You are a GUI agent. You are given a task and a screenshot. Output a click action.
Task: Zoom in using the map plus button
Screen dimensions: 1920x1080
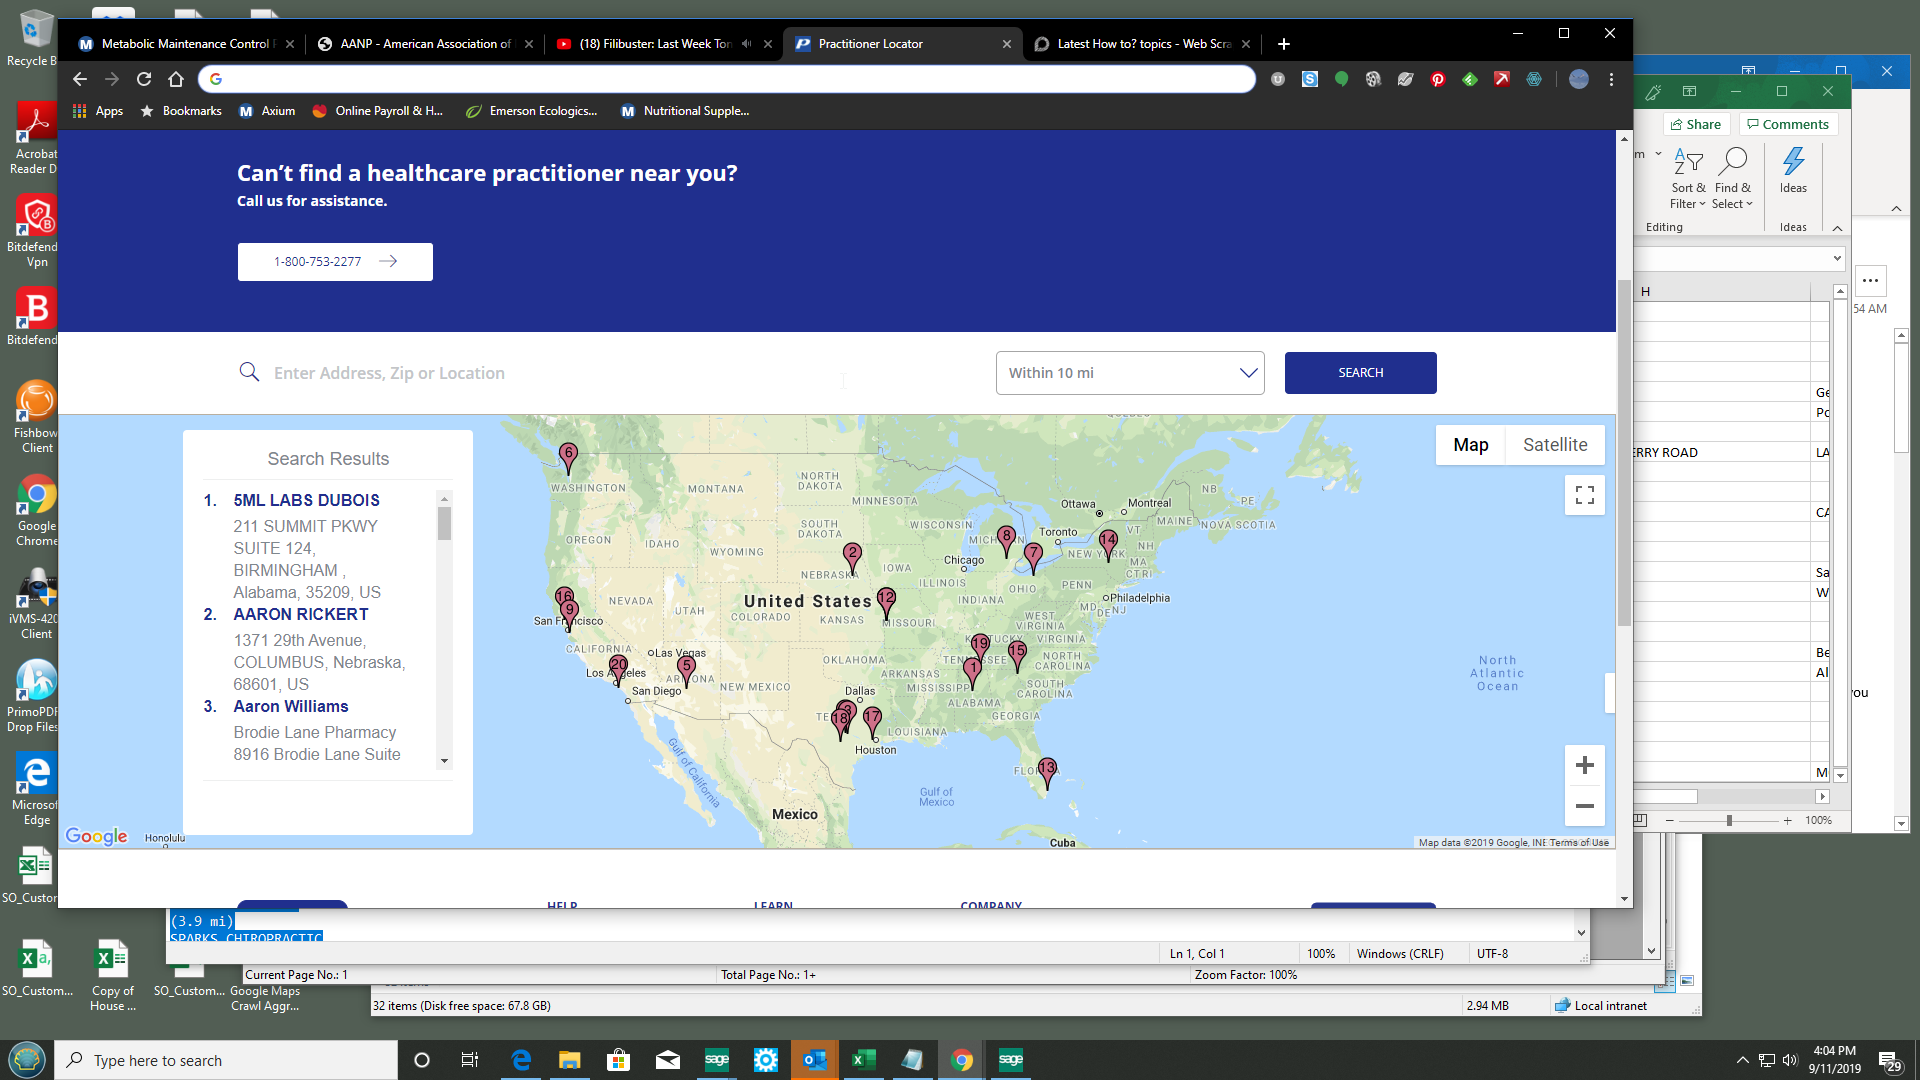[x=1584, y=766]
